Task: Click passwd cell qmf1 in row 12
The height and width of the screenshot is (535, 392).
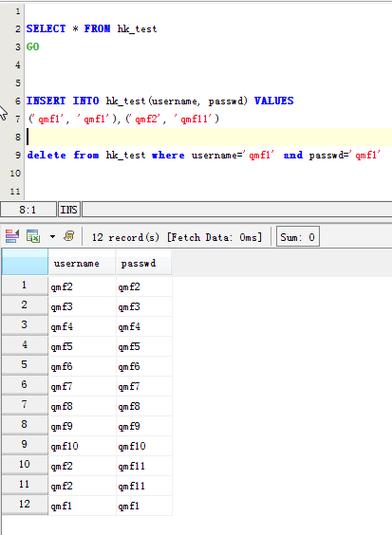Action: pyautogui.click(x=144, y=506)
